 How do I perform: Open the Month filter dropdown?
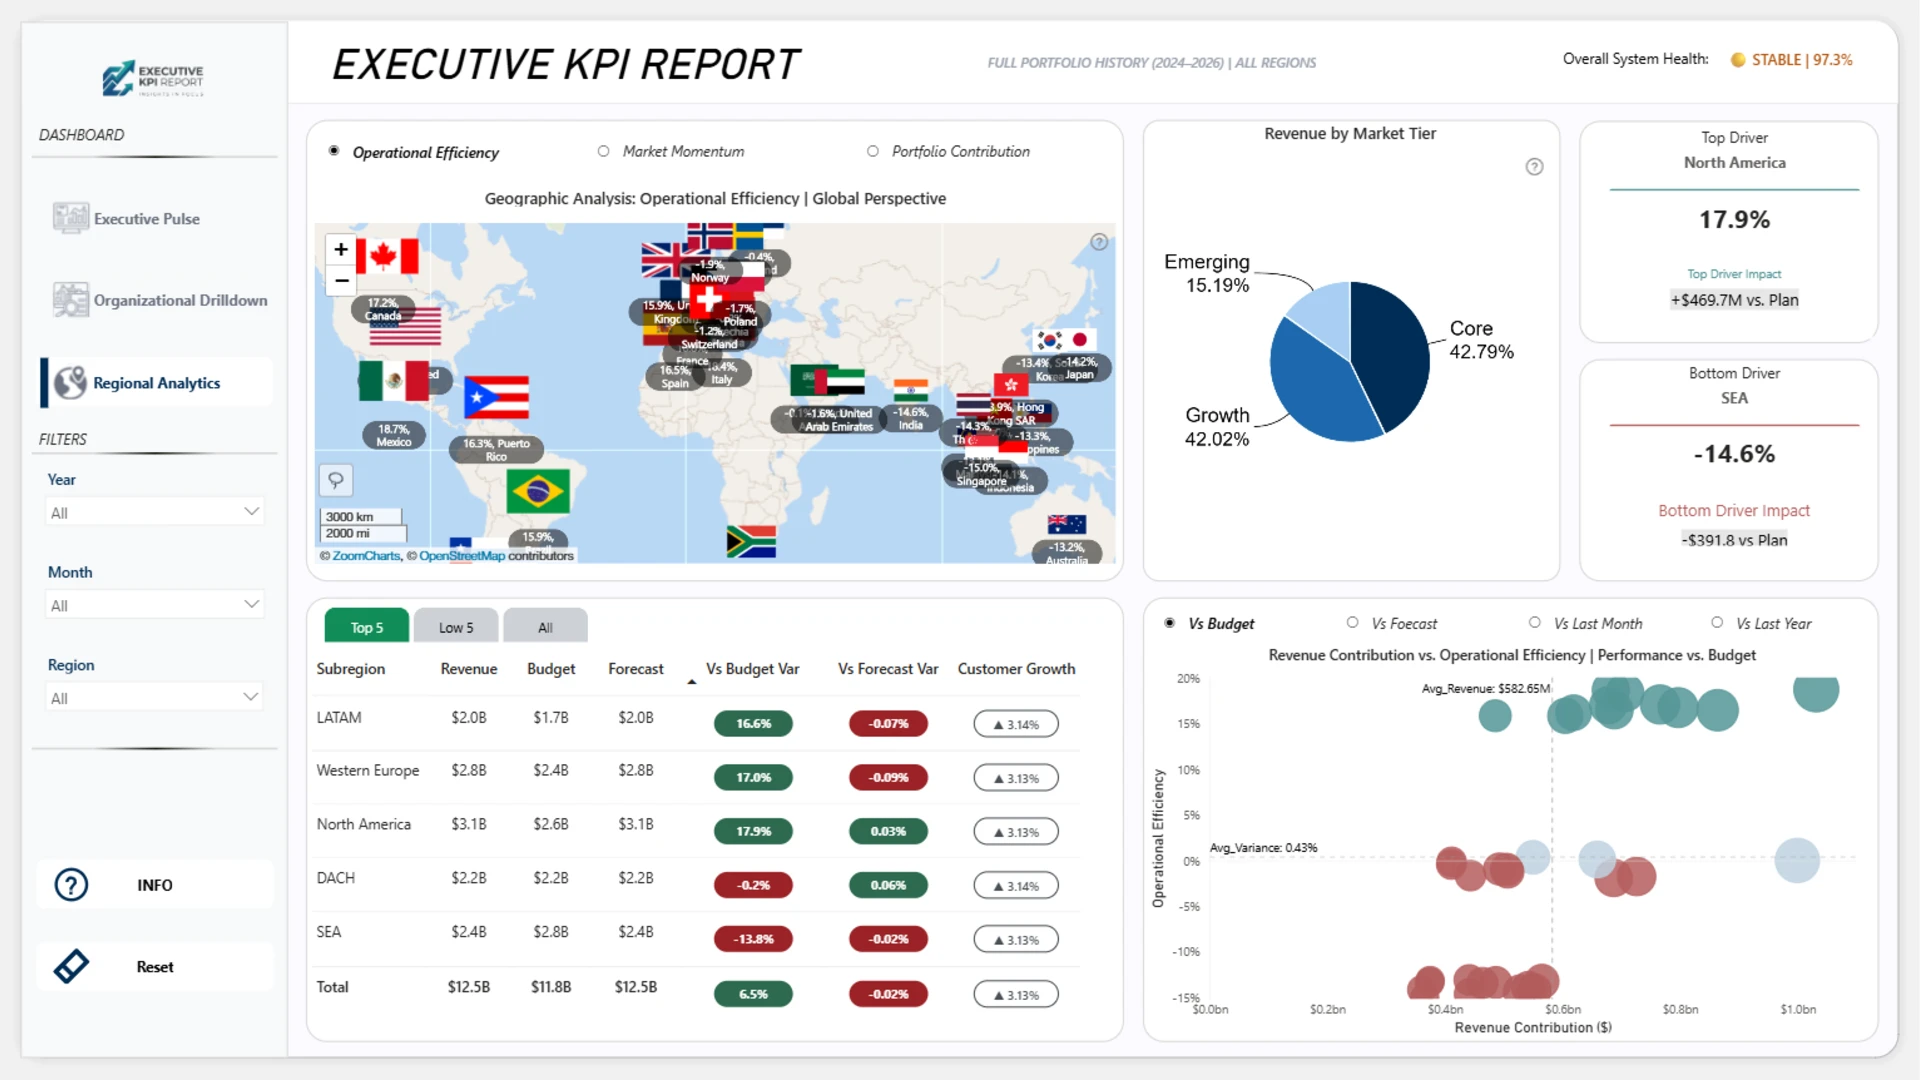153,604
